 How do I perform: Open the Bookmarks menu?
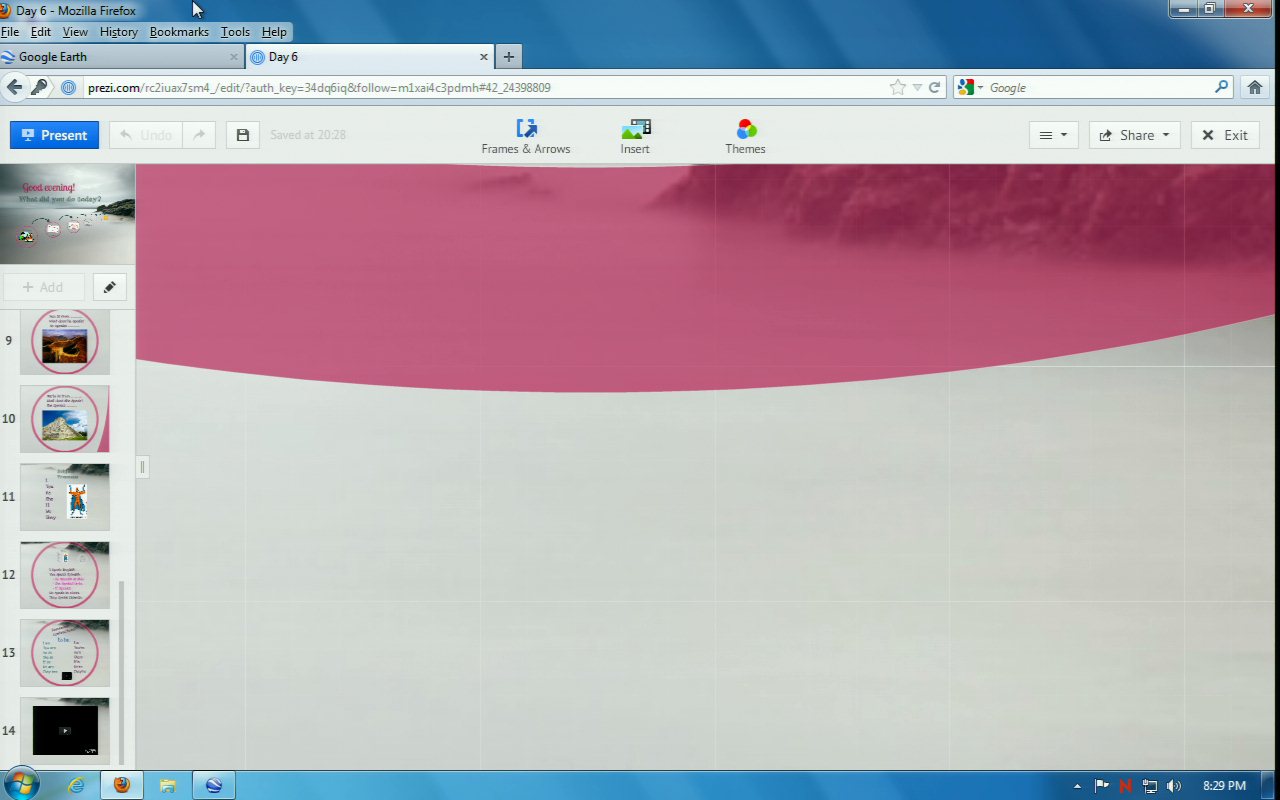click(x=179, y=32)
